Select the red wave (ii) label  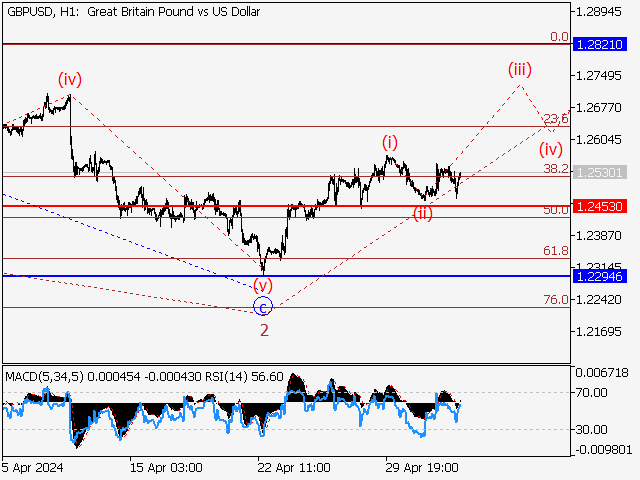point(422,214)
